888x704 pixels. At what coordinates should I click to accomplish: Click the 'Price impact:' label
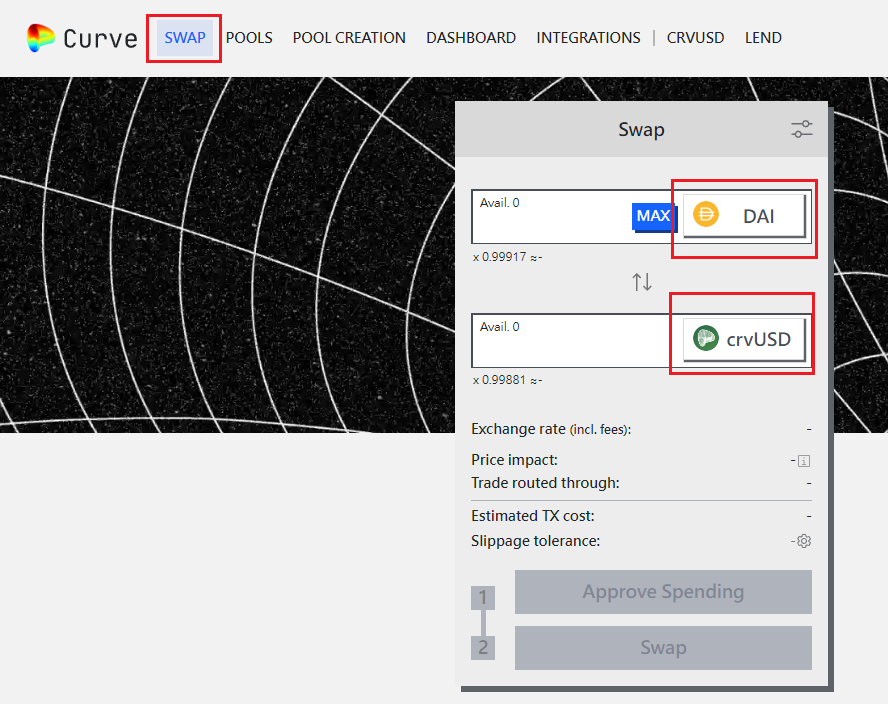click(514, 460)
